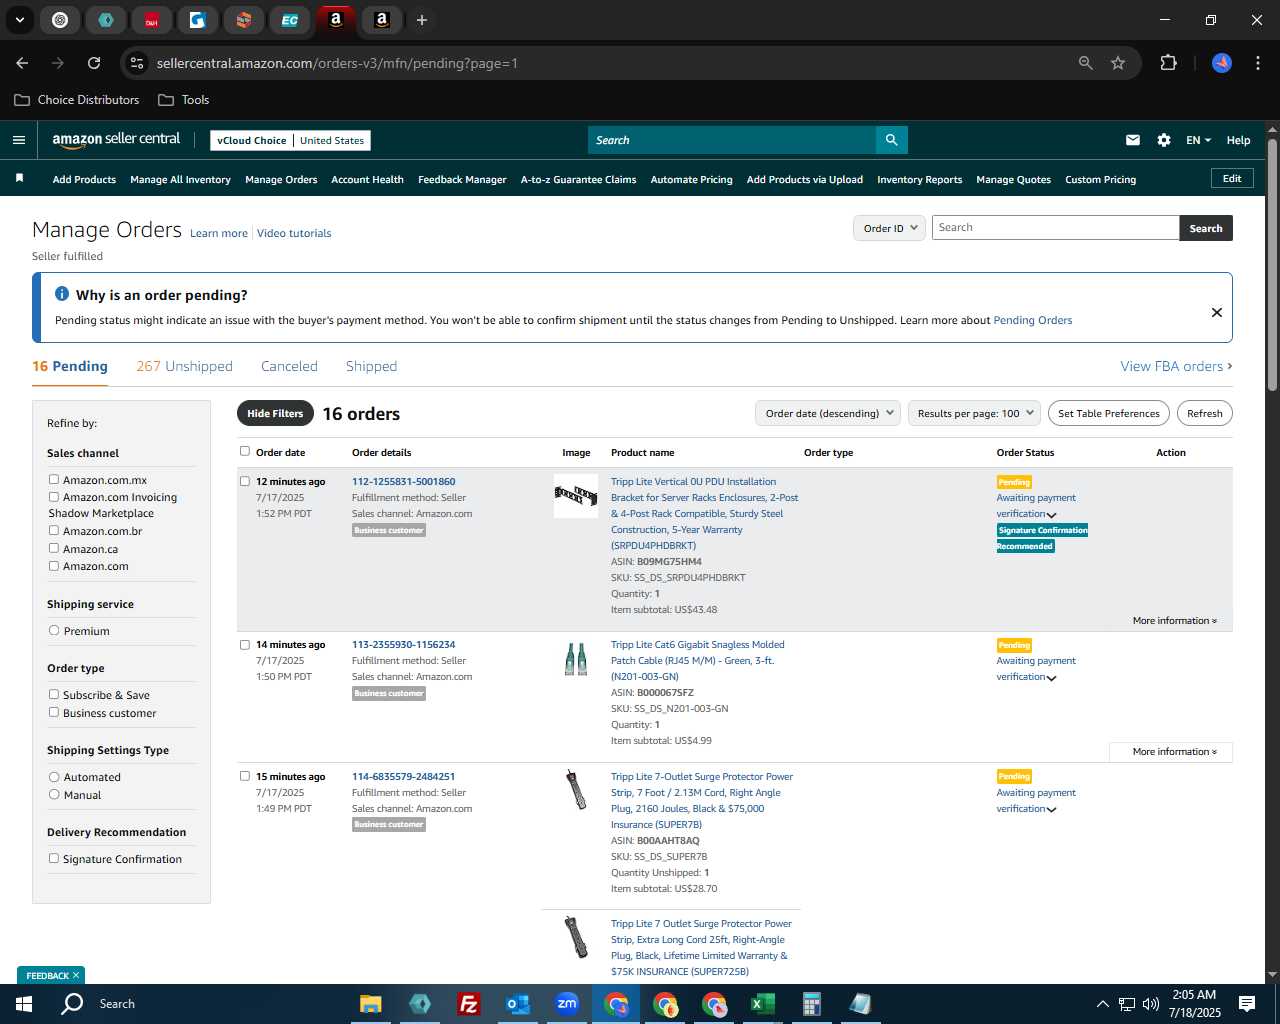
Task: Check the Amazon.com.mx sales channel filter
Action: tap(54, 480)
